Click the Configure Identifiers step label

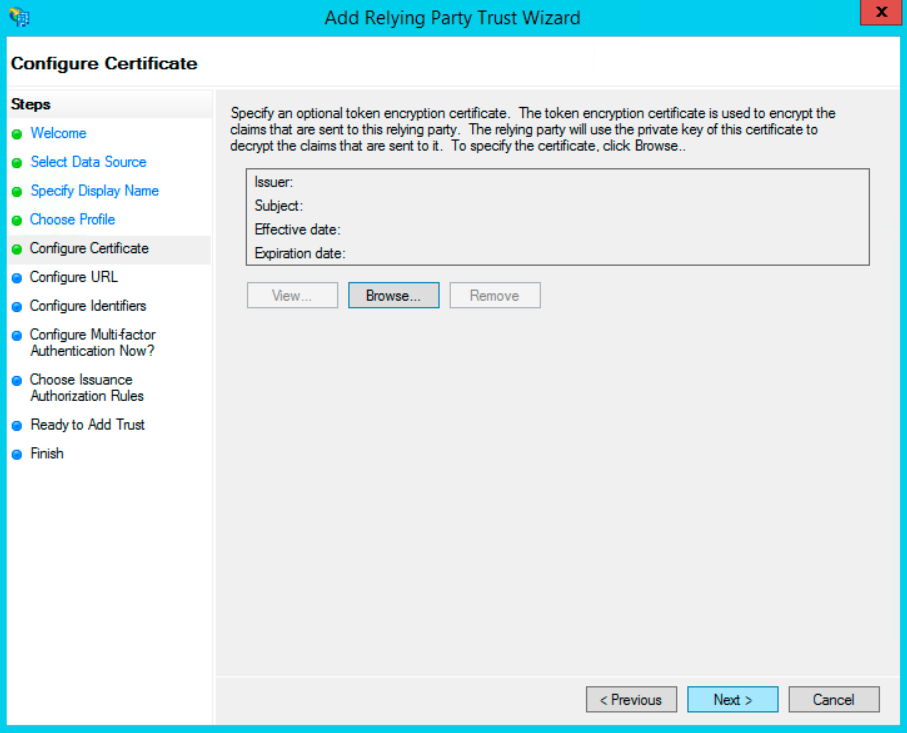88,306
